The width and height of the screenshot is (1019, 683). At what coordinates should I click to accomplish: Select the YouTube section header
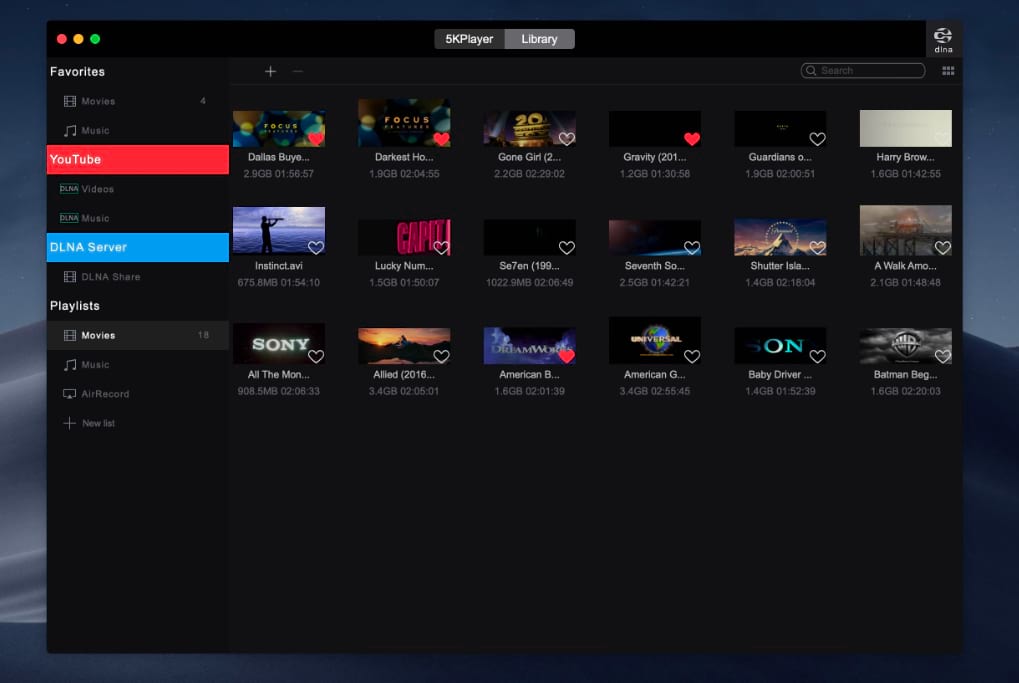click(138, 159)
